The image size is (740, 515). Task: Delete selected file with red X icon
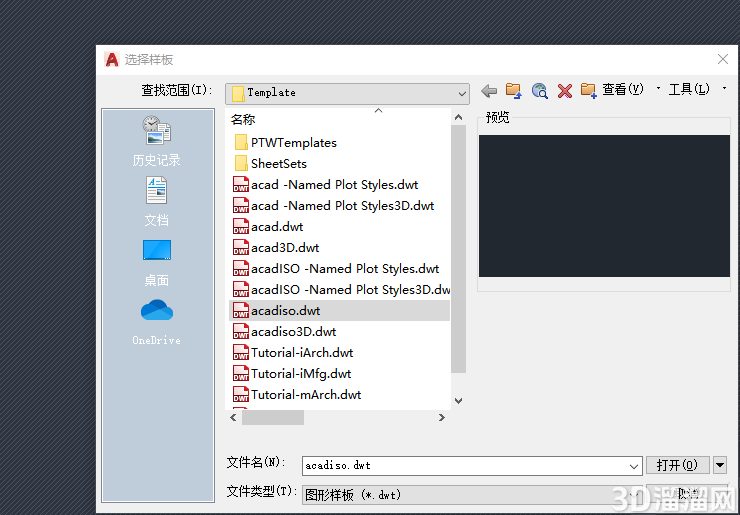564,91
